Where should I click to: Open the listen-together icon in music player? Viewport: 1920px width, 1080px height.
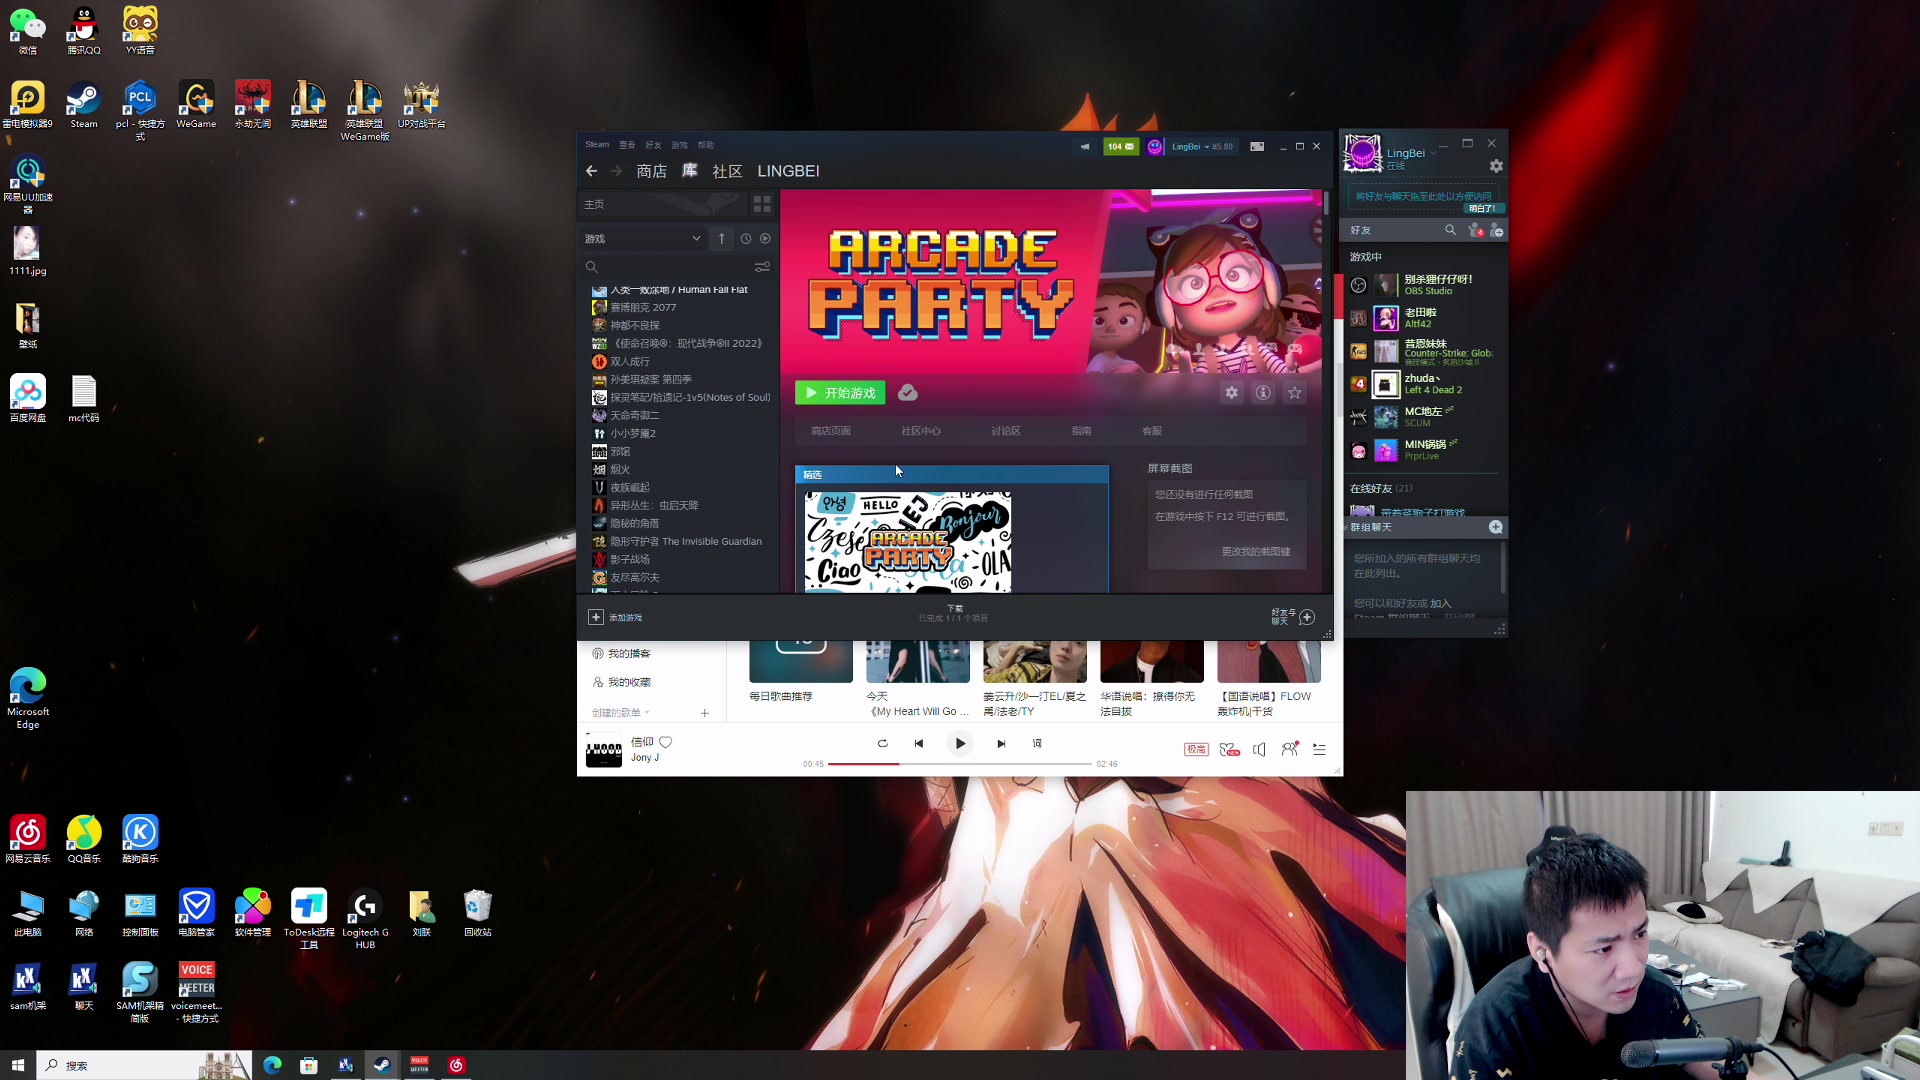point(1290,749)
